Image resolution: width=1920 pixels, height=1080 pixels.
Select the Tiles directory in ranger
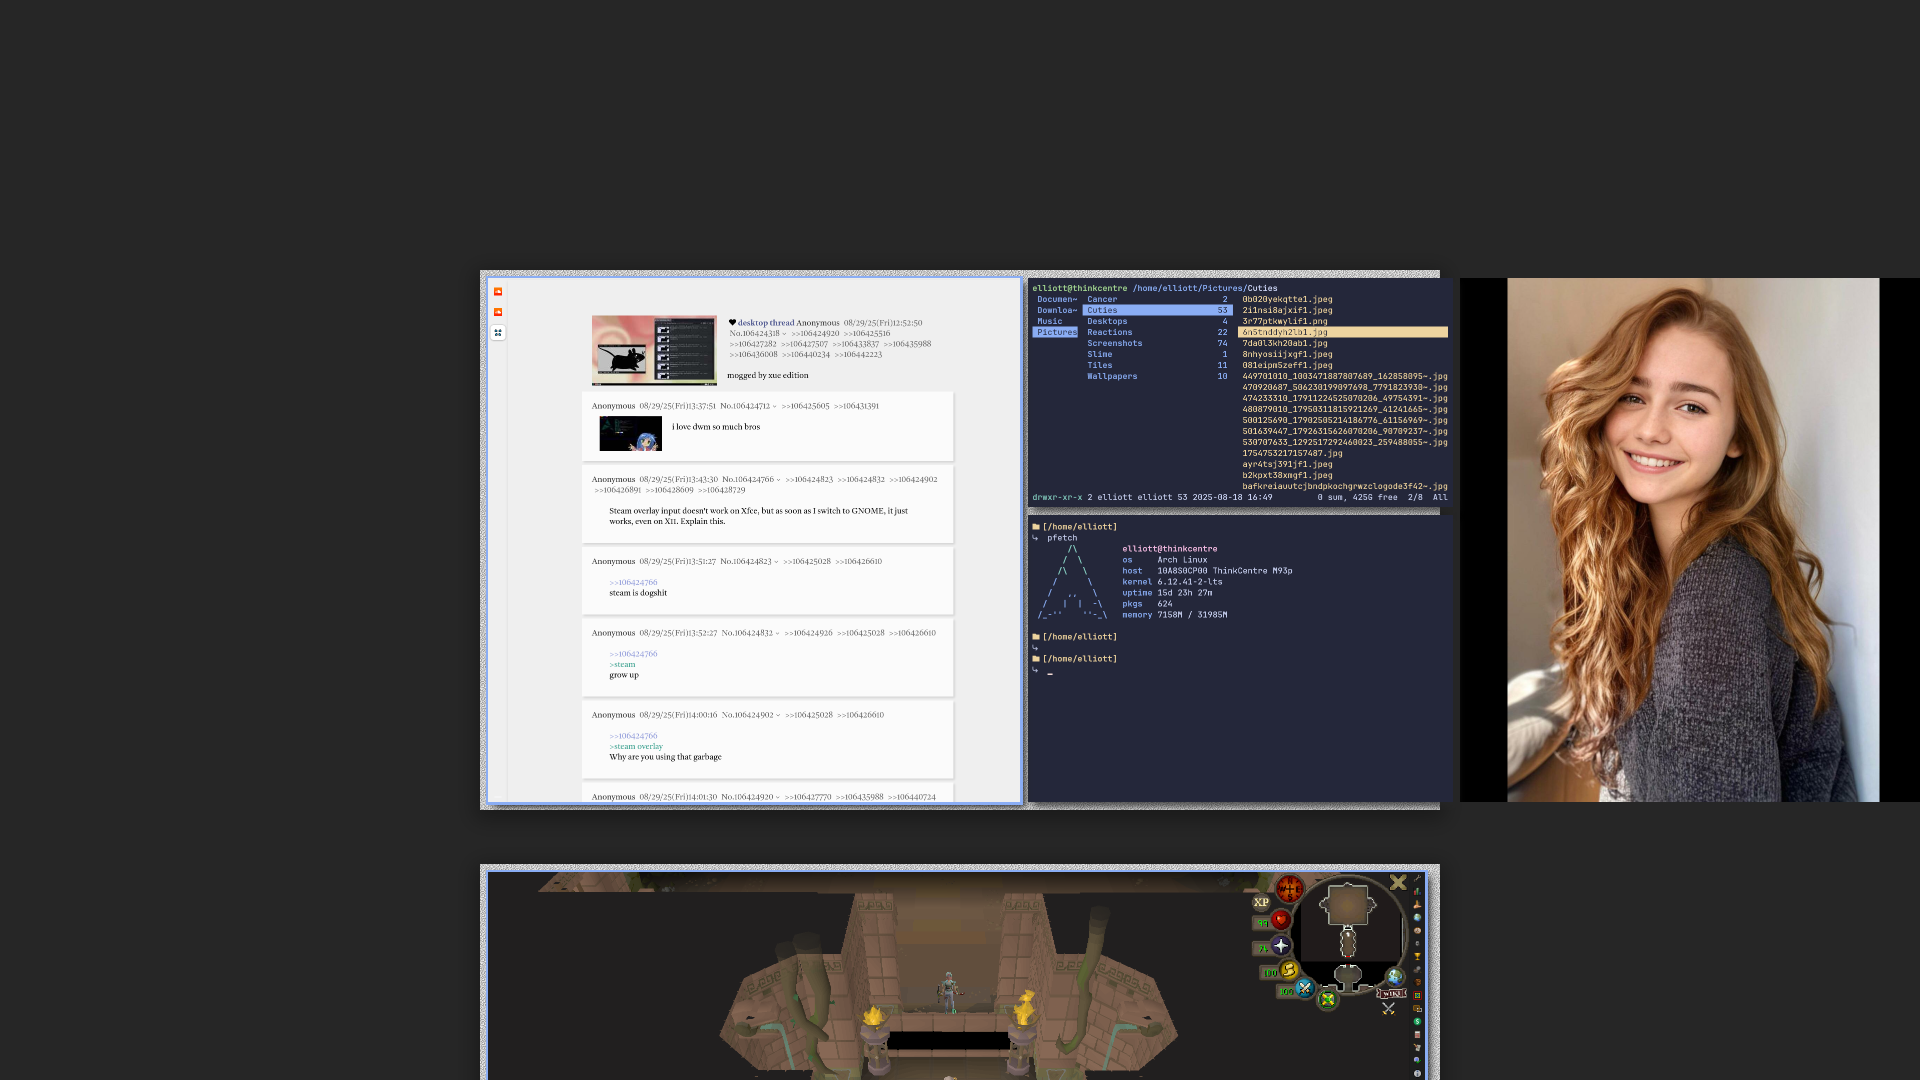[x=1157, y=365]
